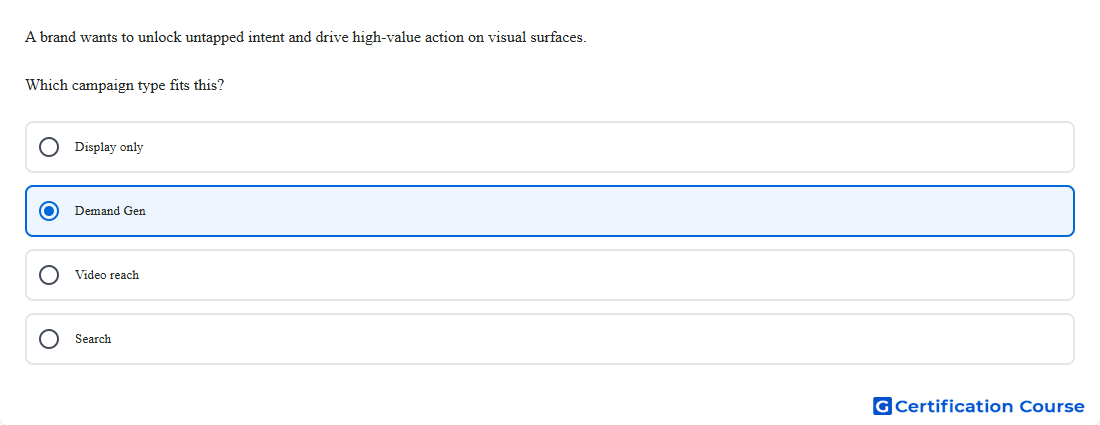Screen dimensions: 1100x425
Task: Click the "Video reach" answer label
Action: [107, 275]
